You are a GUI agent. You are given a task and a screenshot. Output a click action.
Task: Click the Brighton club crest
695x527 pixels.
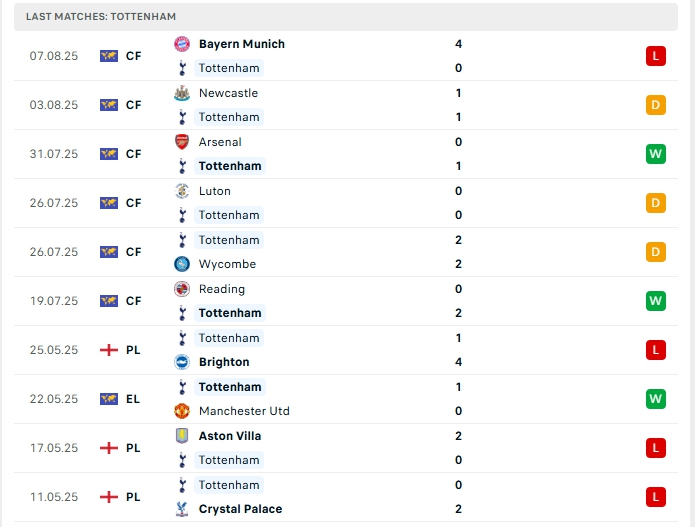182,362
